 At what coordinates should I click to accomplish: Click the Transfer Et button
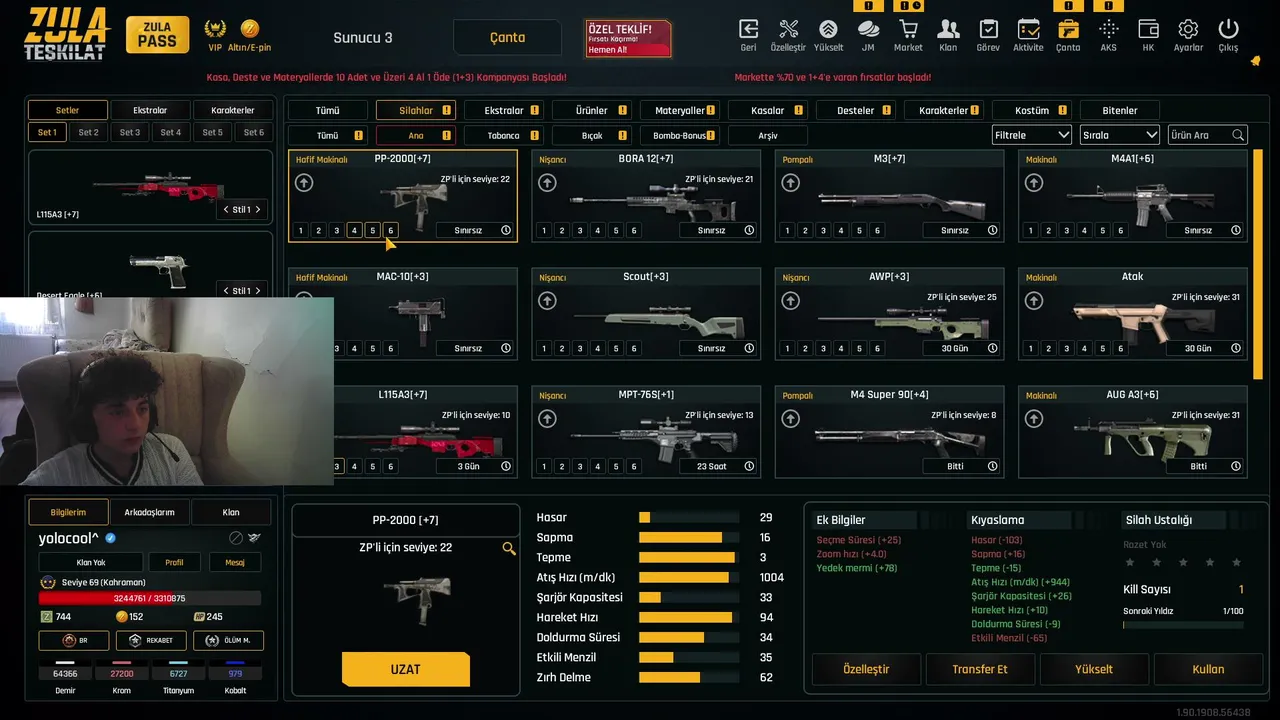[x=980, y=669]
